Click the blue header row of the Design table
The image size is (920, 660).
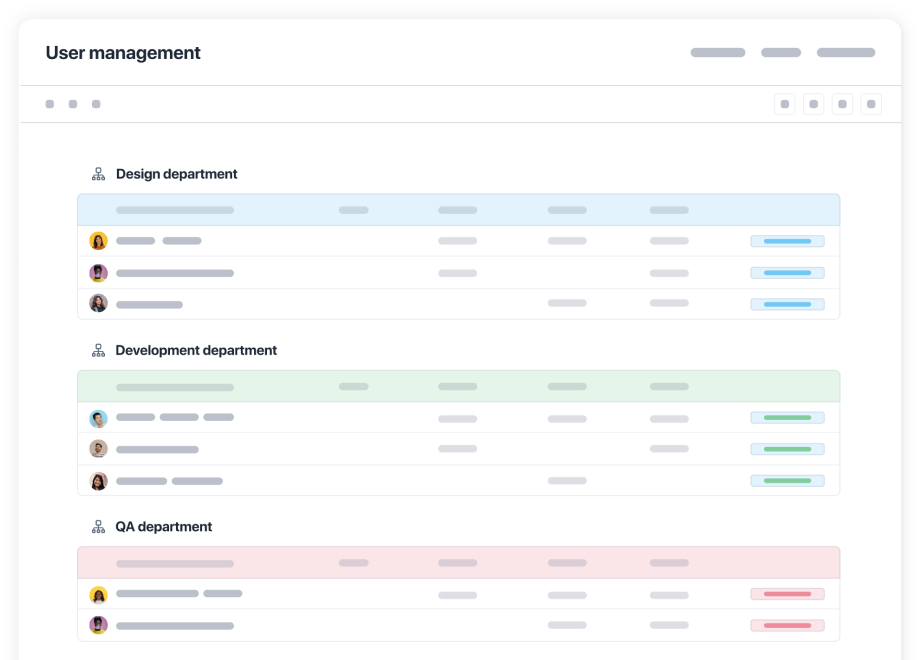click(x=459, y=210)
